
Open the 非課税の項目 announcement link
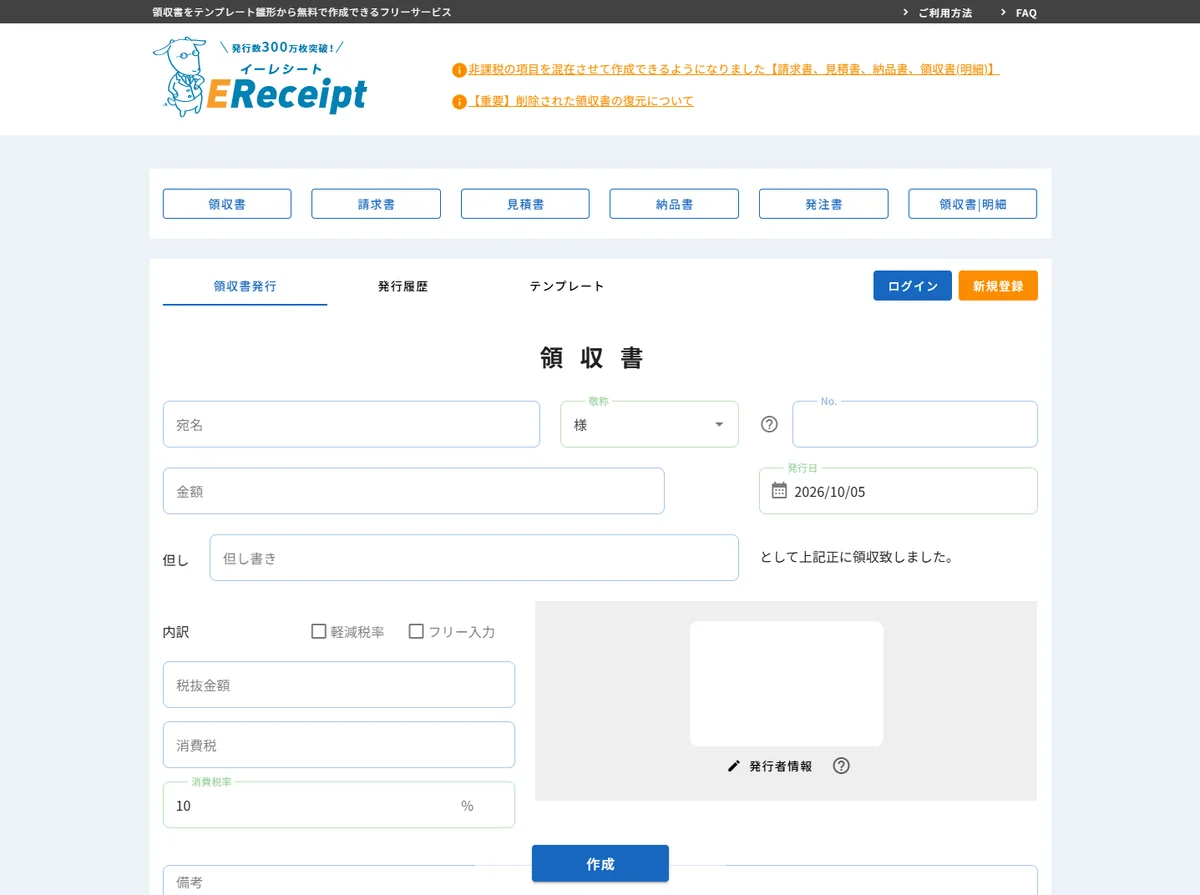tap(734, 70)
